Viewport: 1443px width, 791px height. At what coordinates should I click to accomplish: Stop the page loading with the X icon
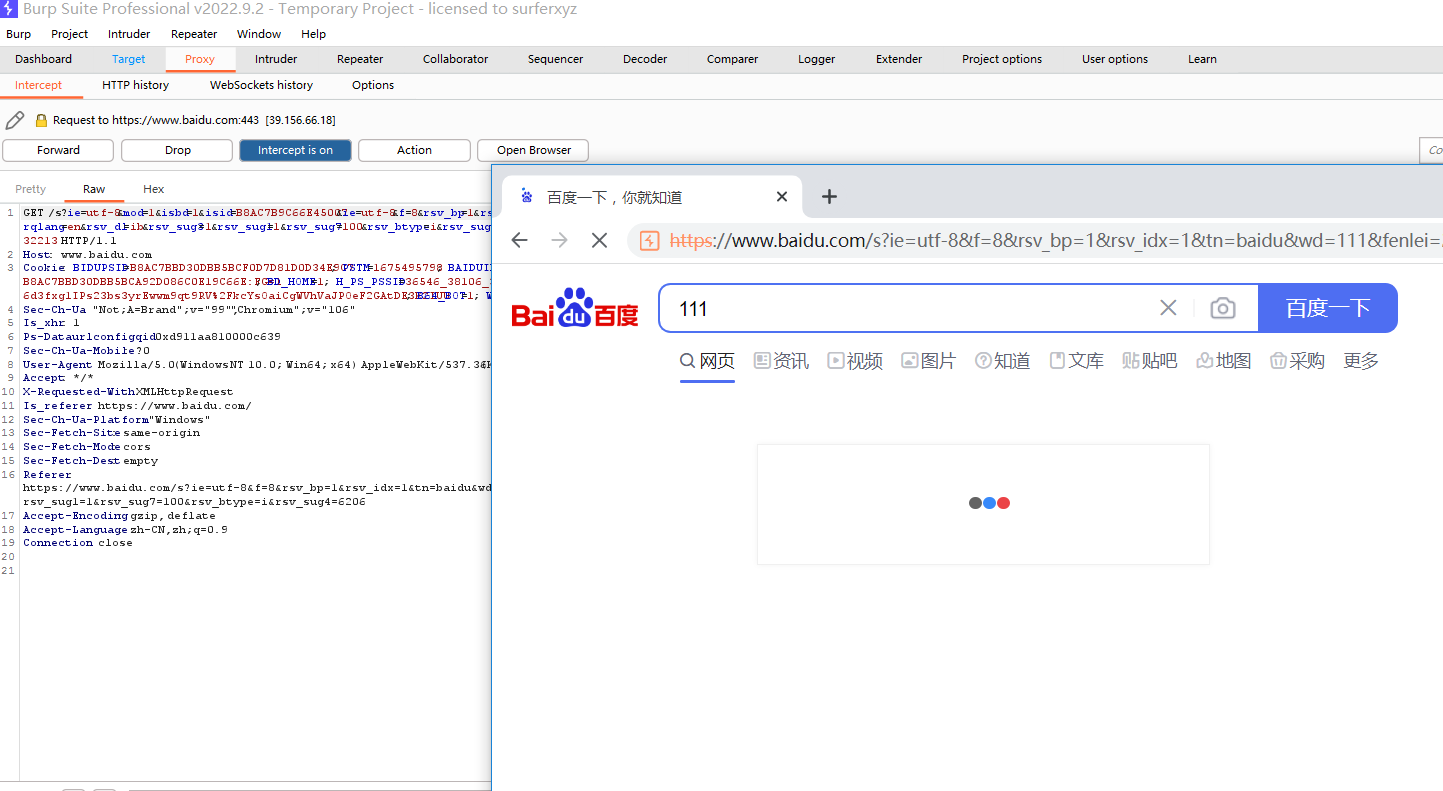tap(599, 240)
